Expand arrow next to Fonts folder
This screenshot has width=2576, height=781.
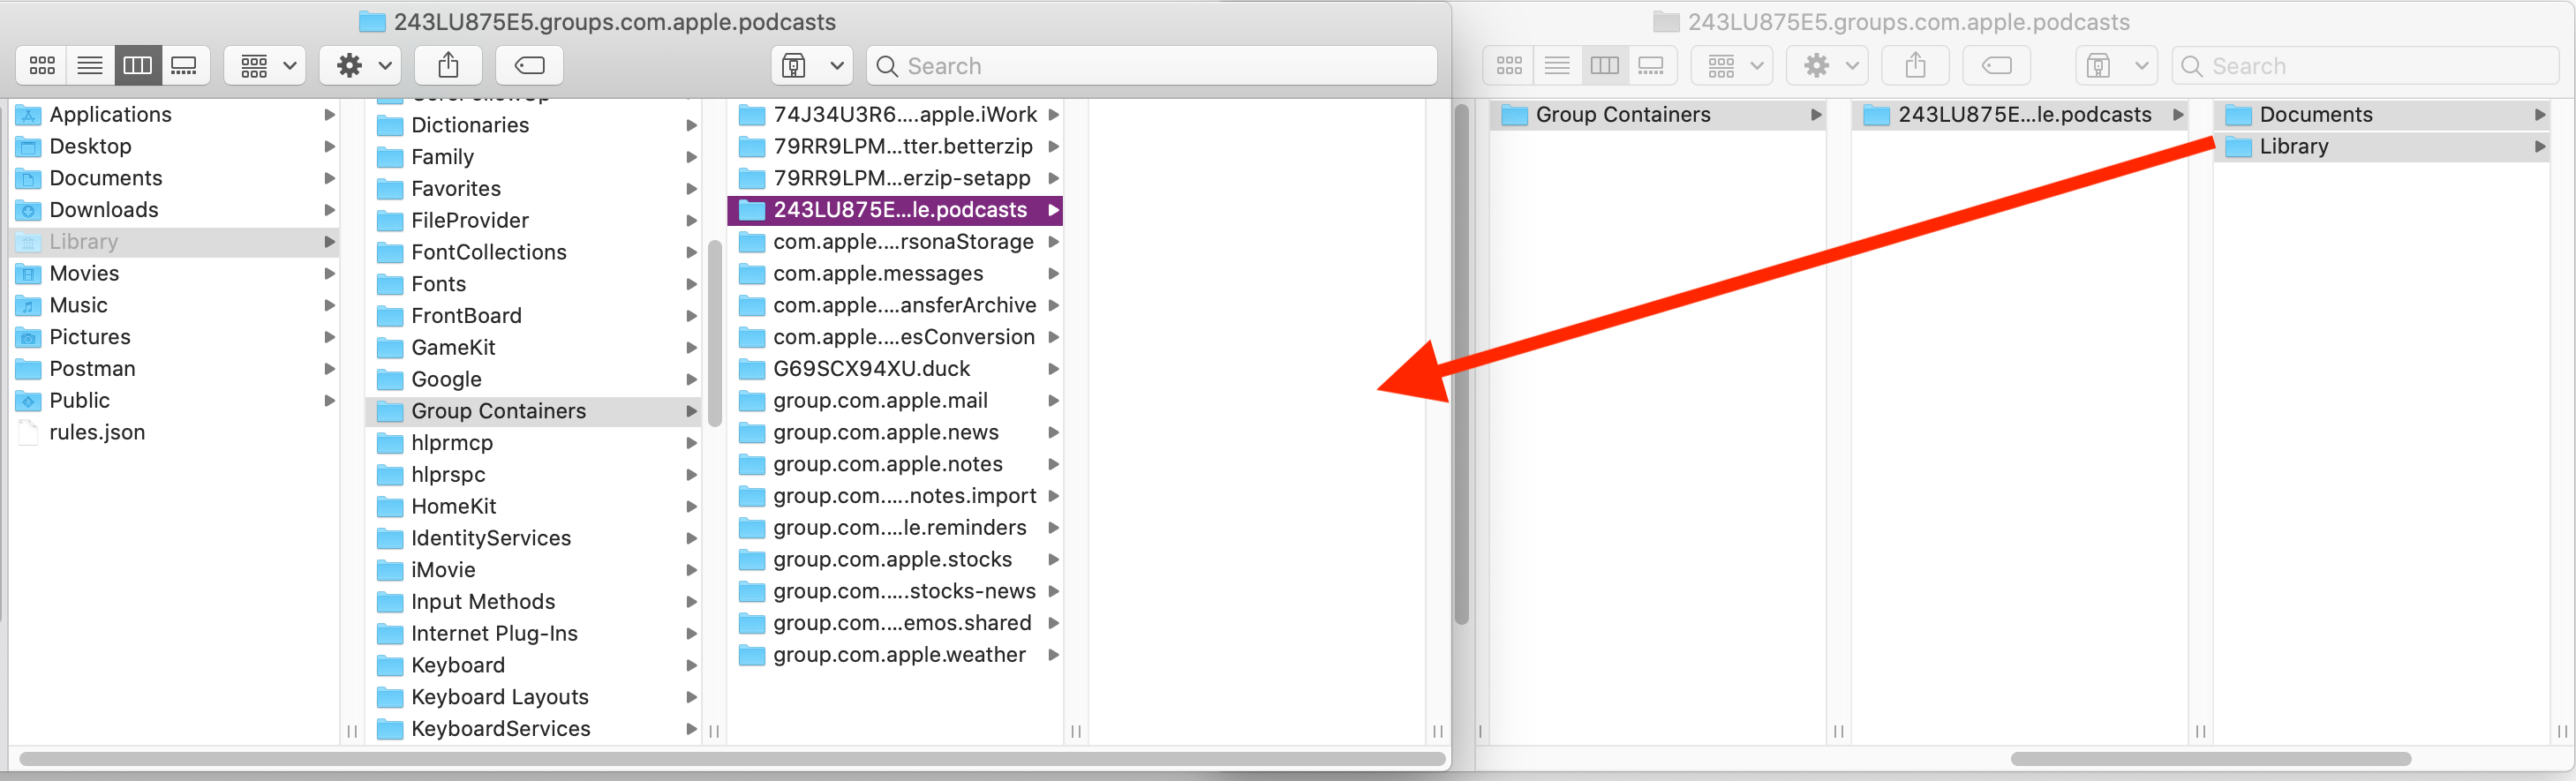coord(691,284)
